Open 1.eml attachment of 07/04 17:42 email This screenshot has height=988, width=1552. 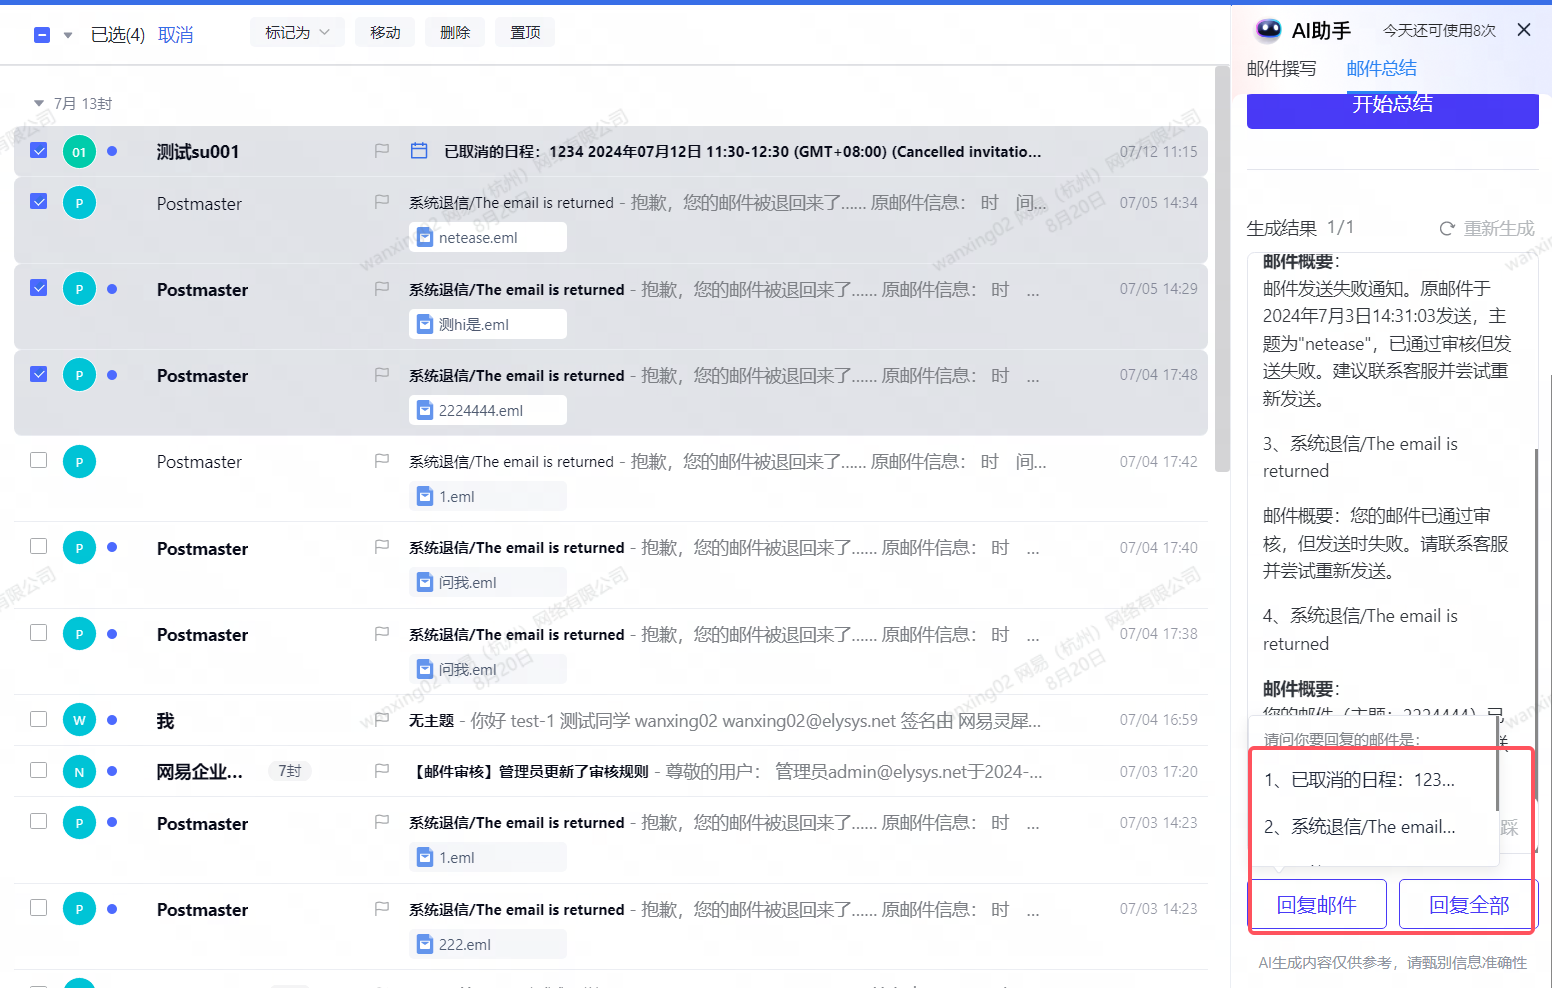488,496
